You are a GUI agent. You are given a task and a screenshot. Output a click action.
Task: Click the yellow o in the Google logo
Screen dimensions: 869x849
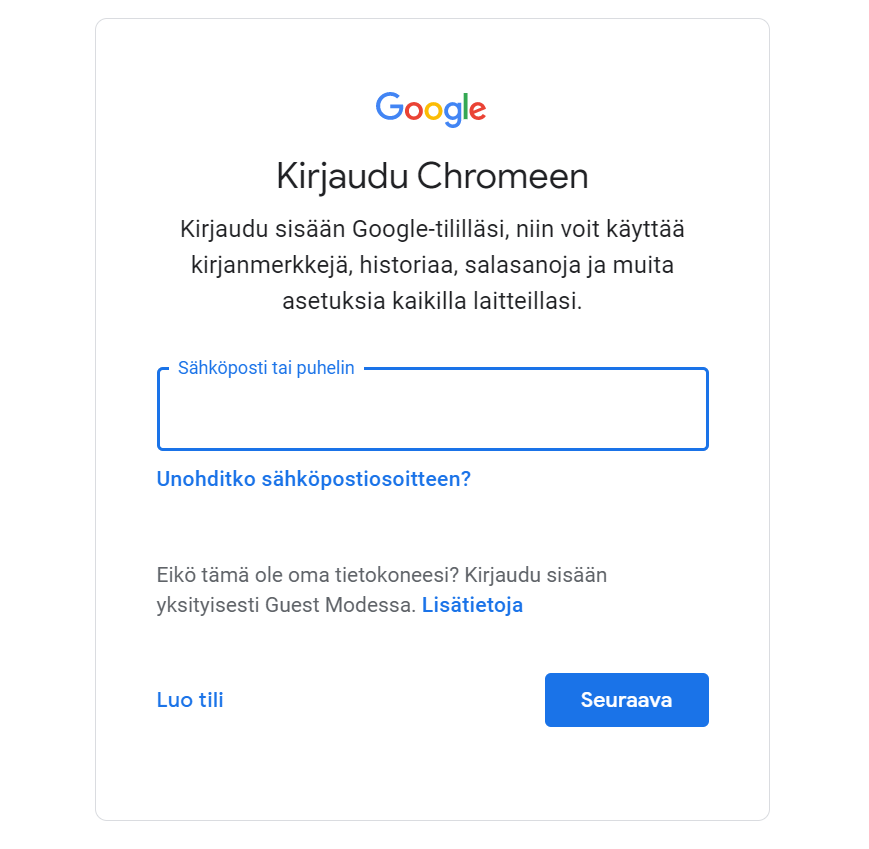coord(432,109)
